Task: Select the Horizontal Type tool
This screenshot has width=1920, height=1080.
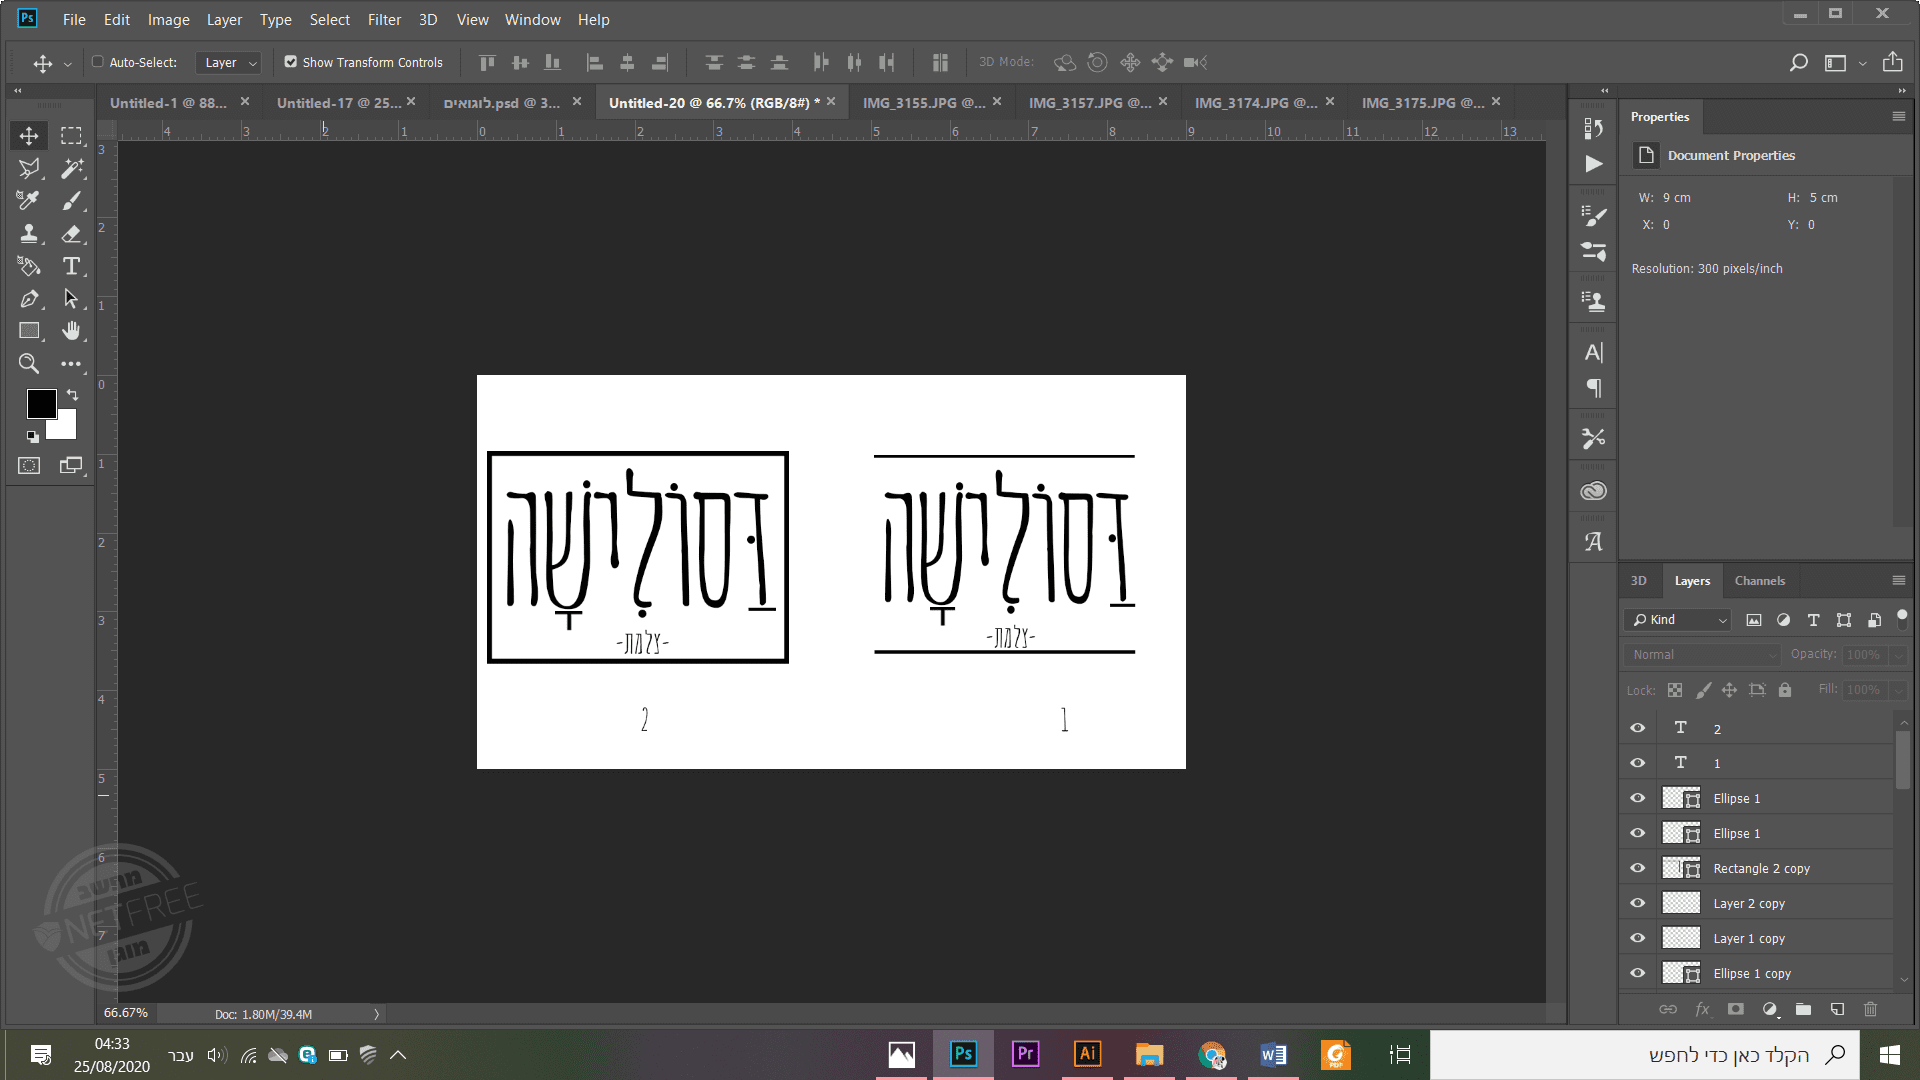Action: tap(71, 266)
